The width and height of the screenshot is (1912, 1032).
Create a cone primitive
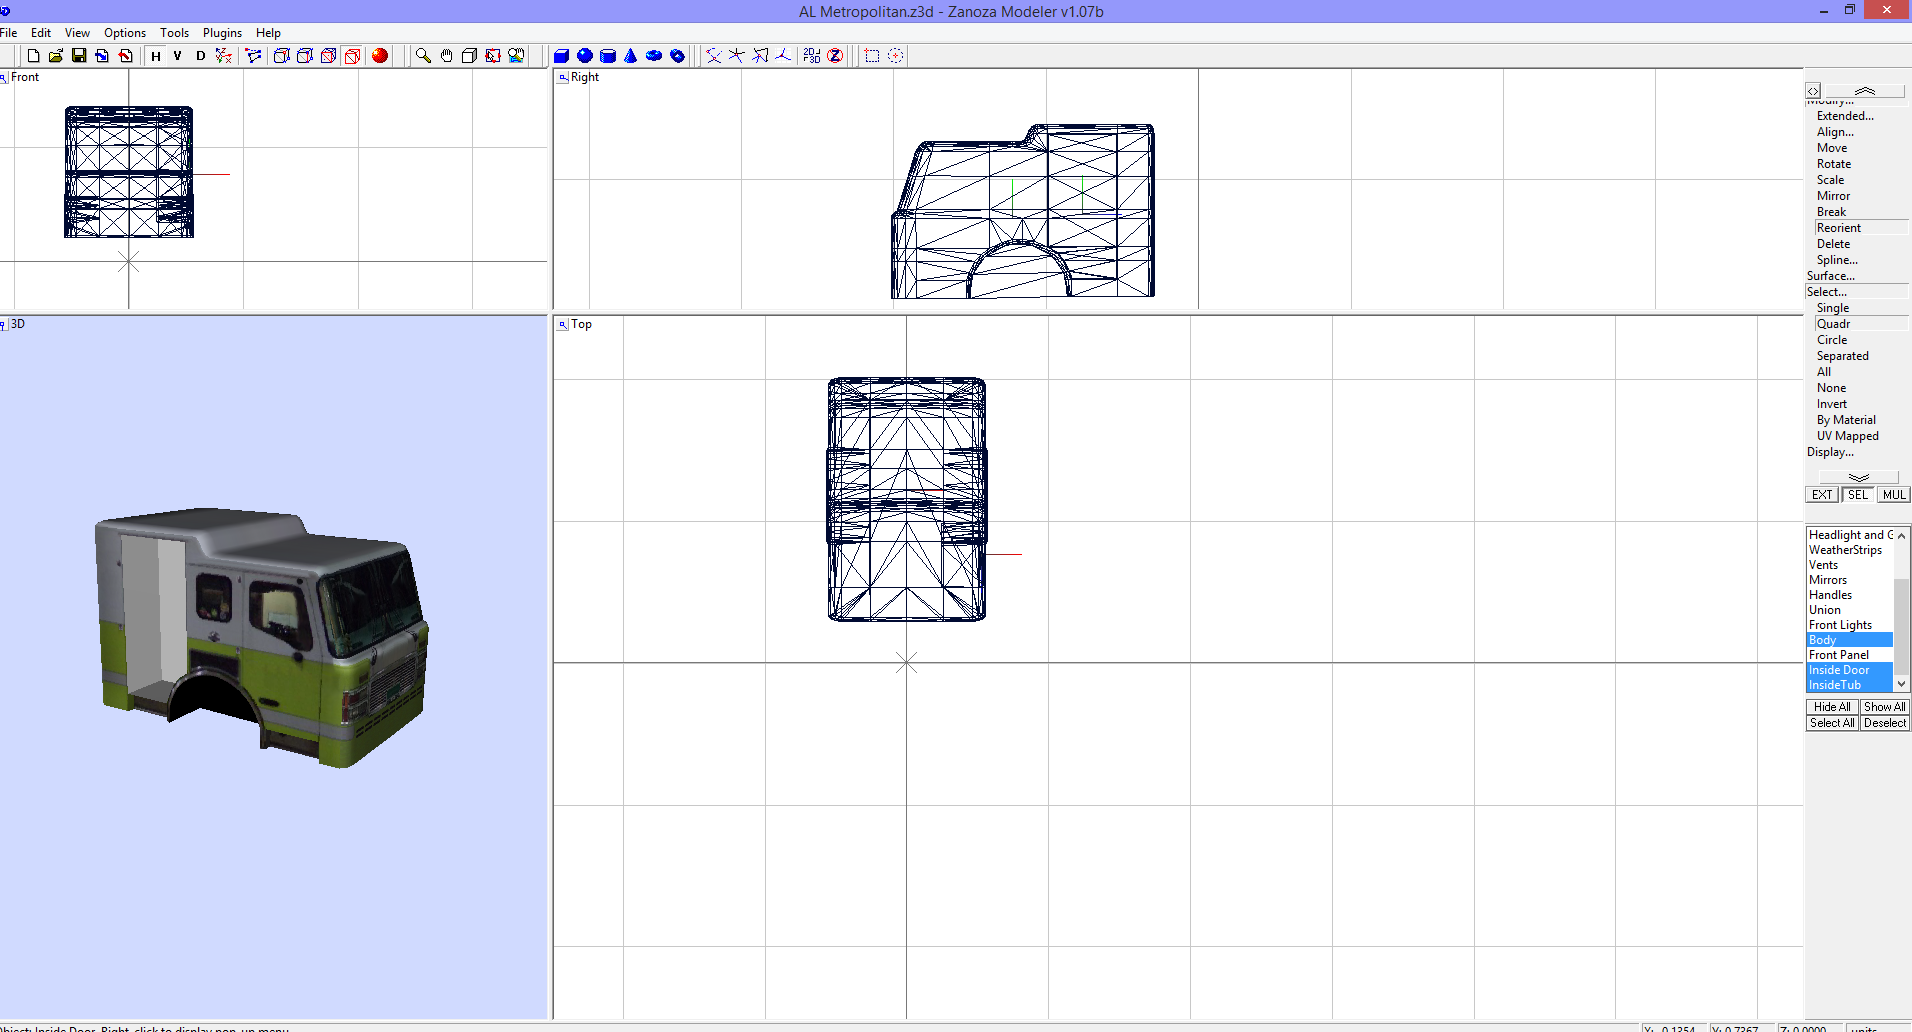630,56
